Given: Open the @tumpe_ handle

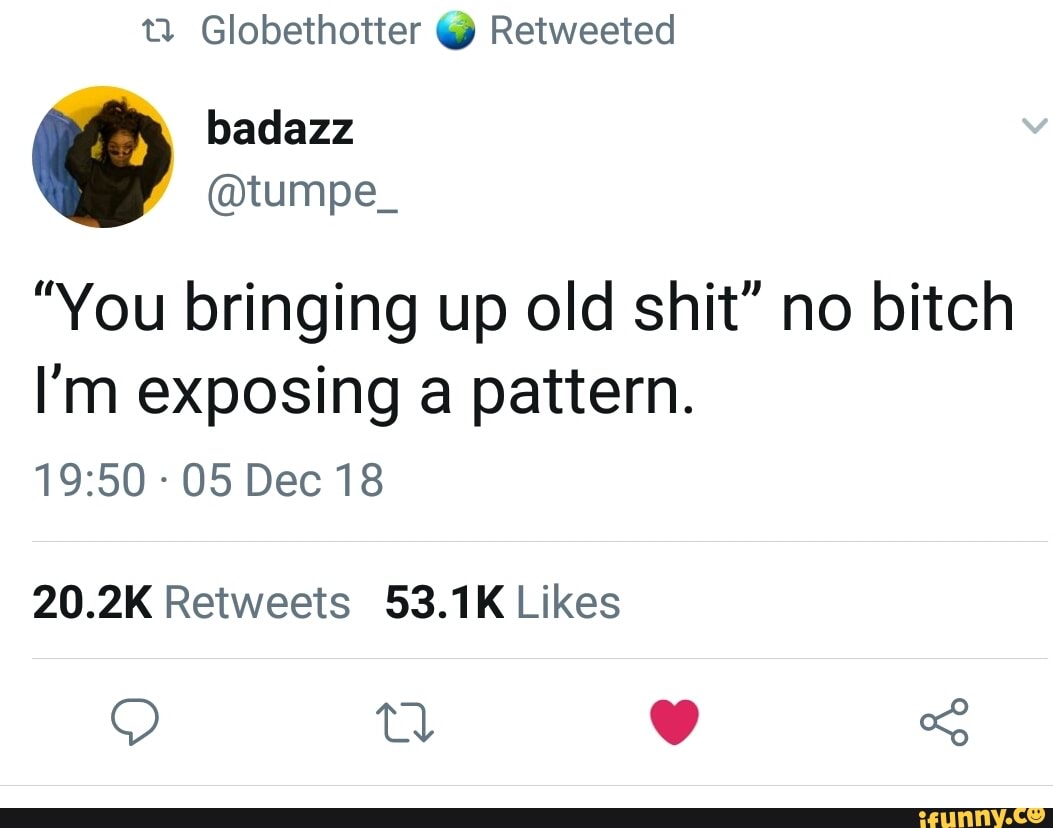Looking at the screenshot, I should [302, 193].
